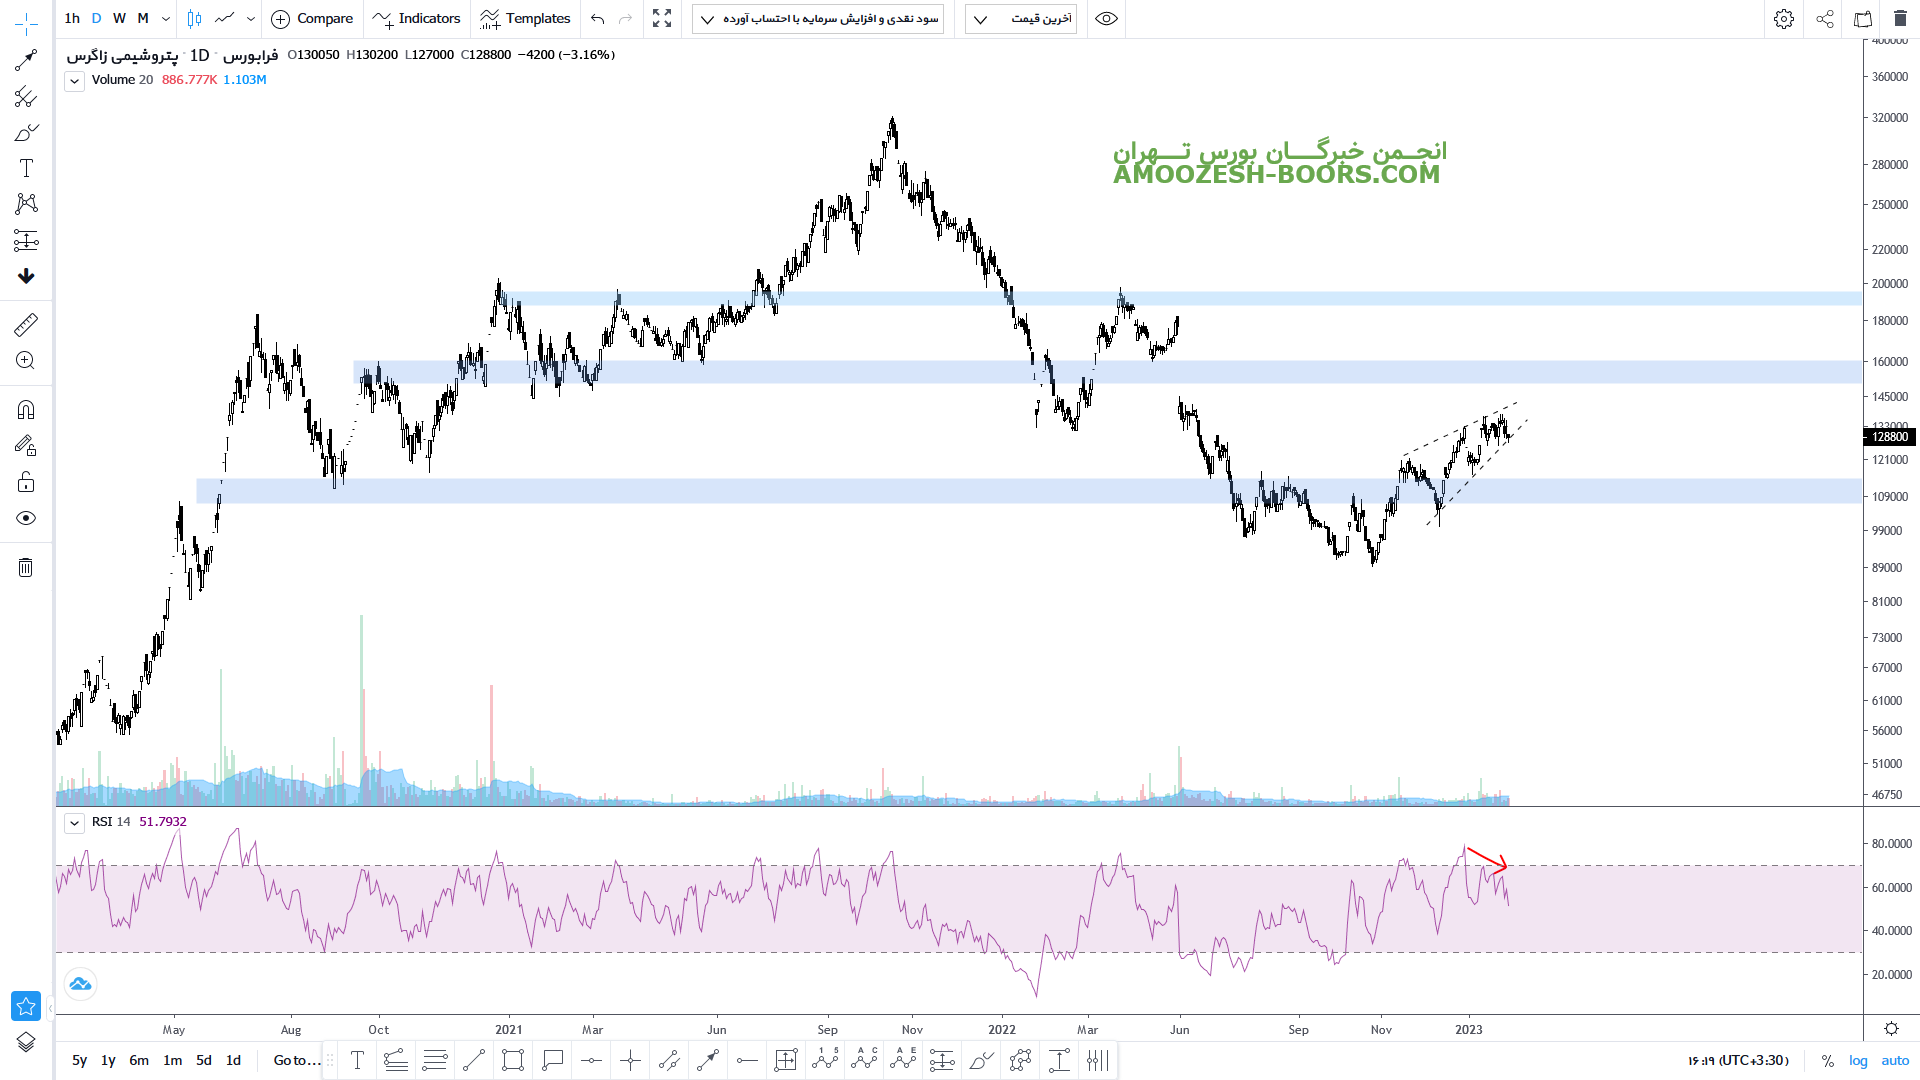Open the آخرین قیمت dropdown
Viewport: 1920px width, 1080px height.
click(x=1020, y=19)
